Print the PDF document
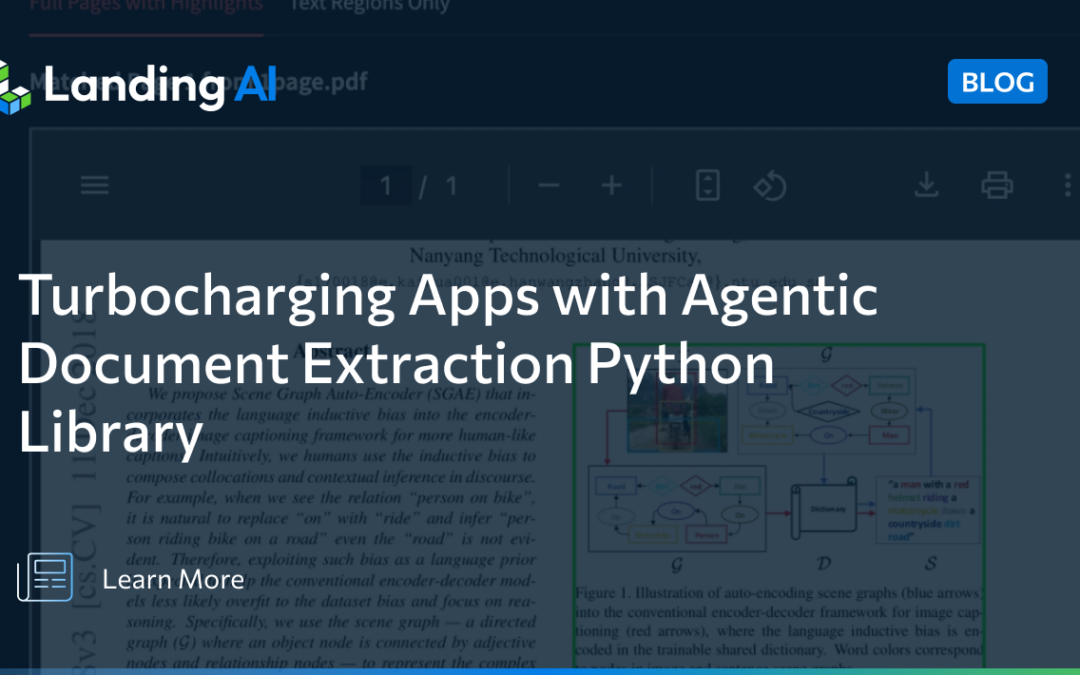Viewport: 1080px width, 675px height. point(997,185)
